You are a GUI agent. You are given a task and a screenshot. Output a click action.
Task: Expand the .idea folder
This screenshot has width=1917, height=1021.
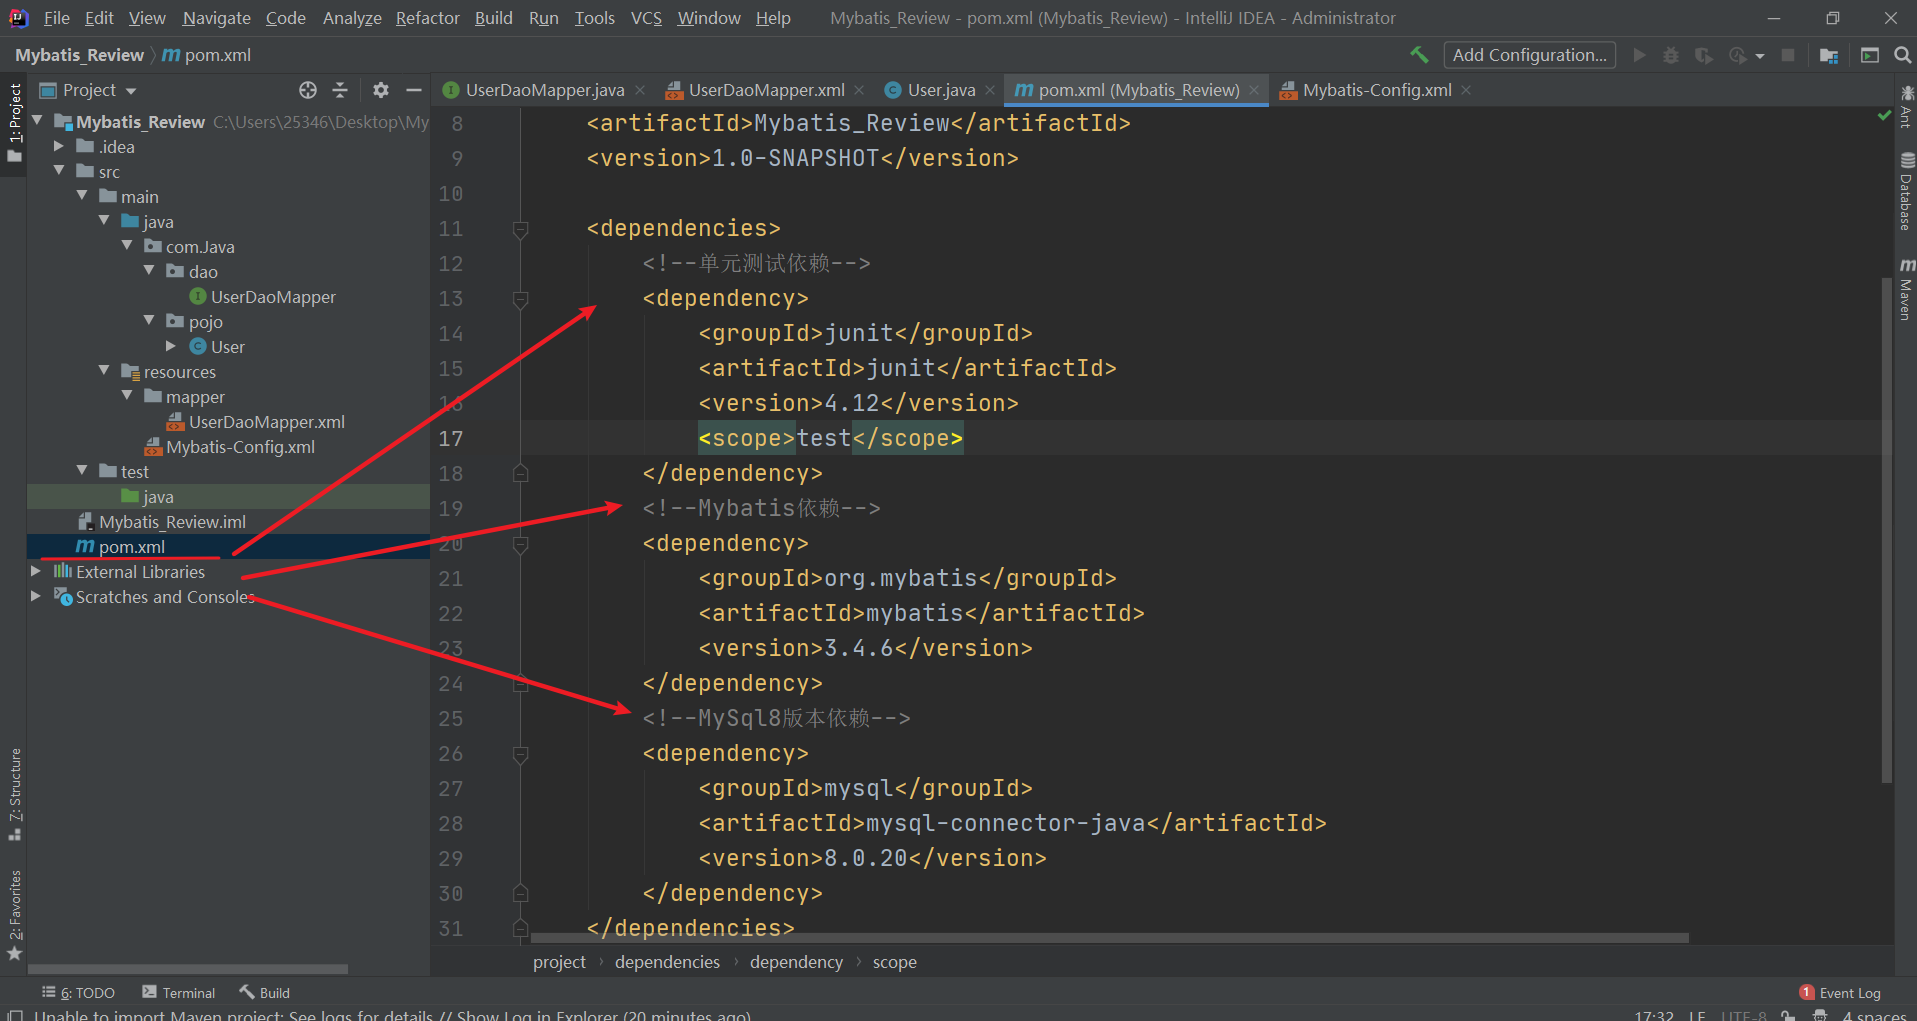[x=59, y=146]
